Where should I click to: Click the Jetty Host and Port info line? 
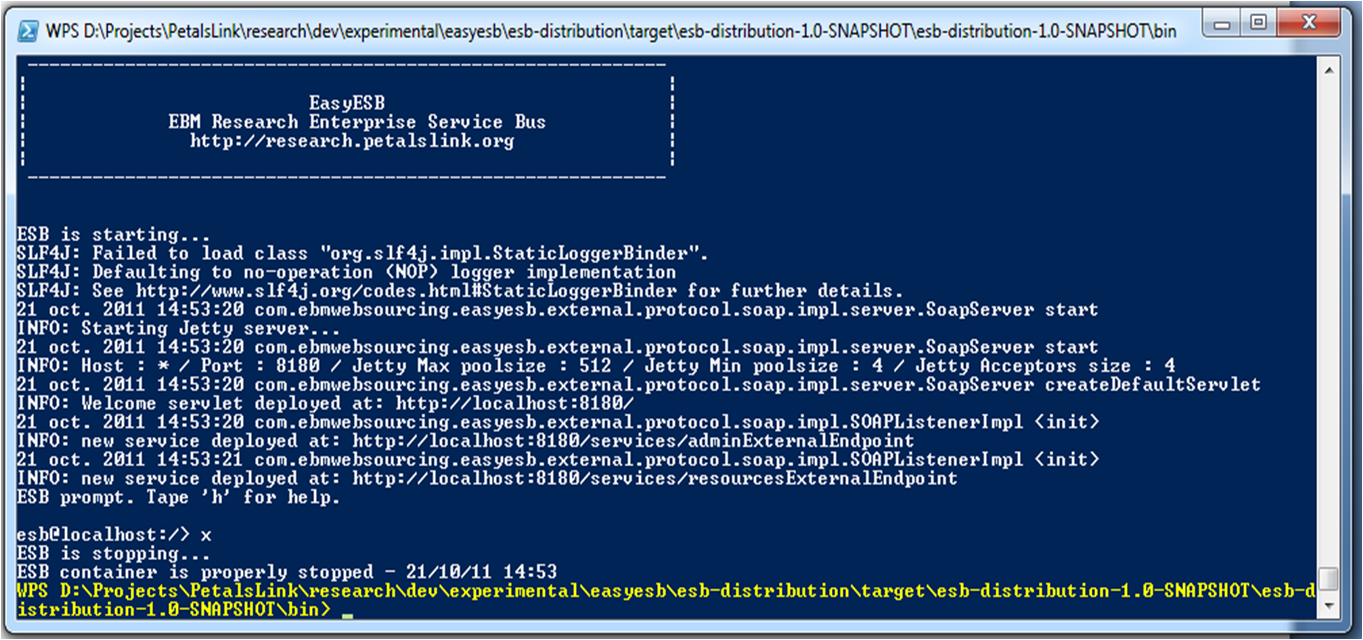click(x=596, y=366)
